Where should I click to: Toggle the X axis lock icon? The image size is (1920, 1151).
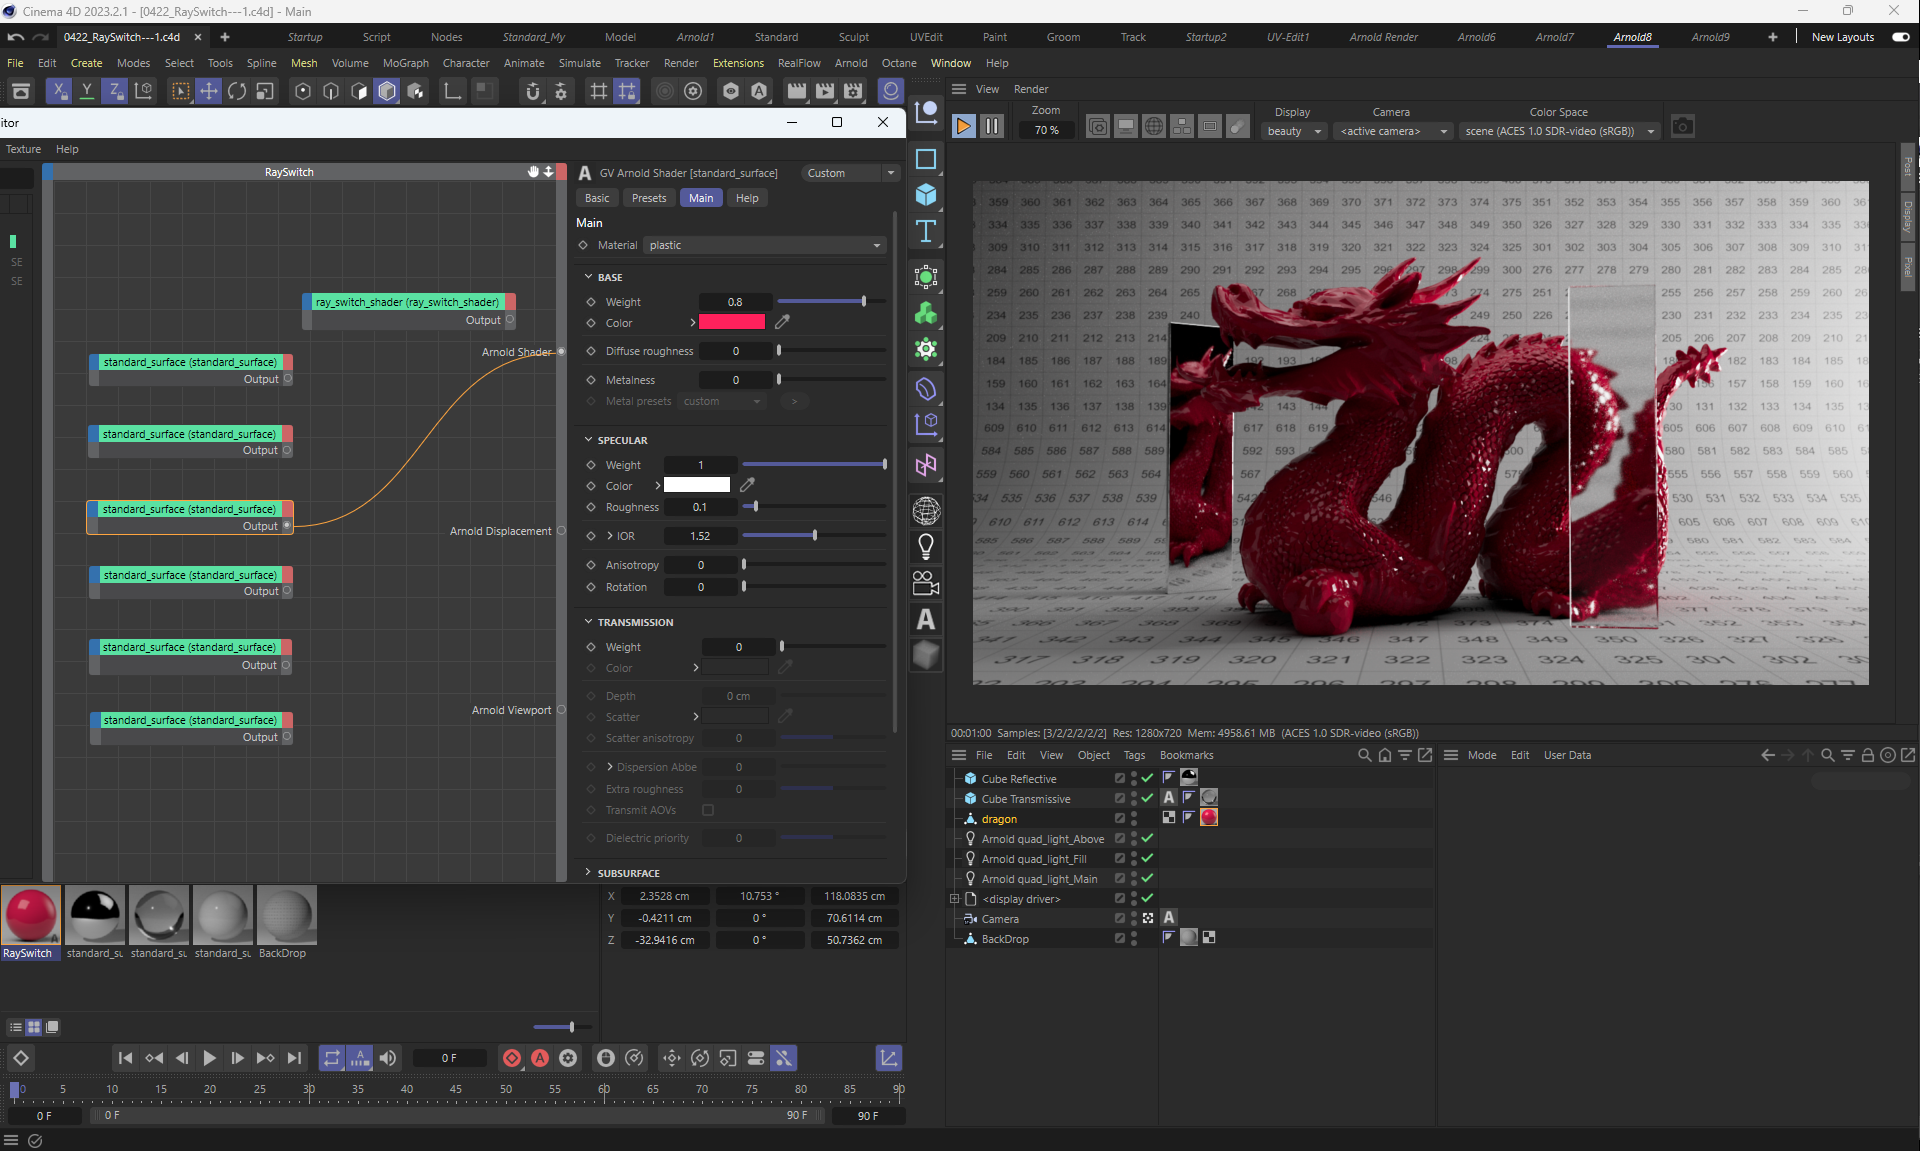click(x=59, y=91)
